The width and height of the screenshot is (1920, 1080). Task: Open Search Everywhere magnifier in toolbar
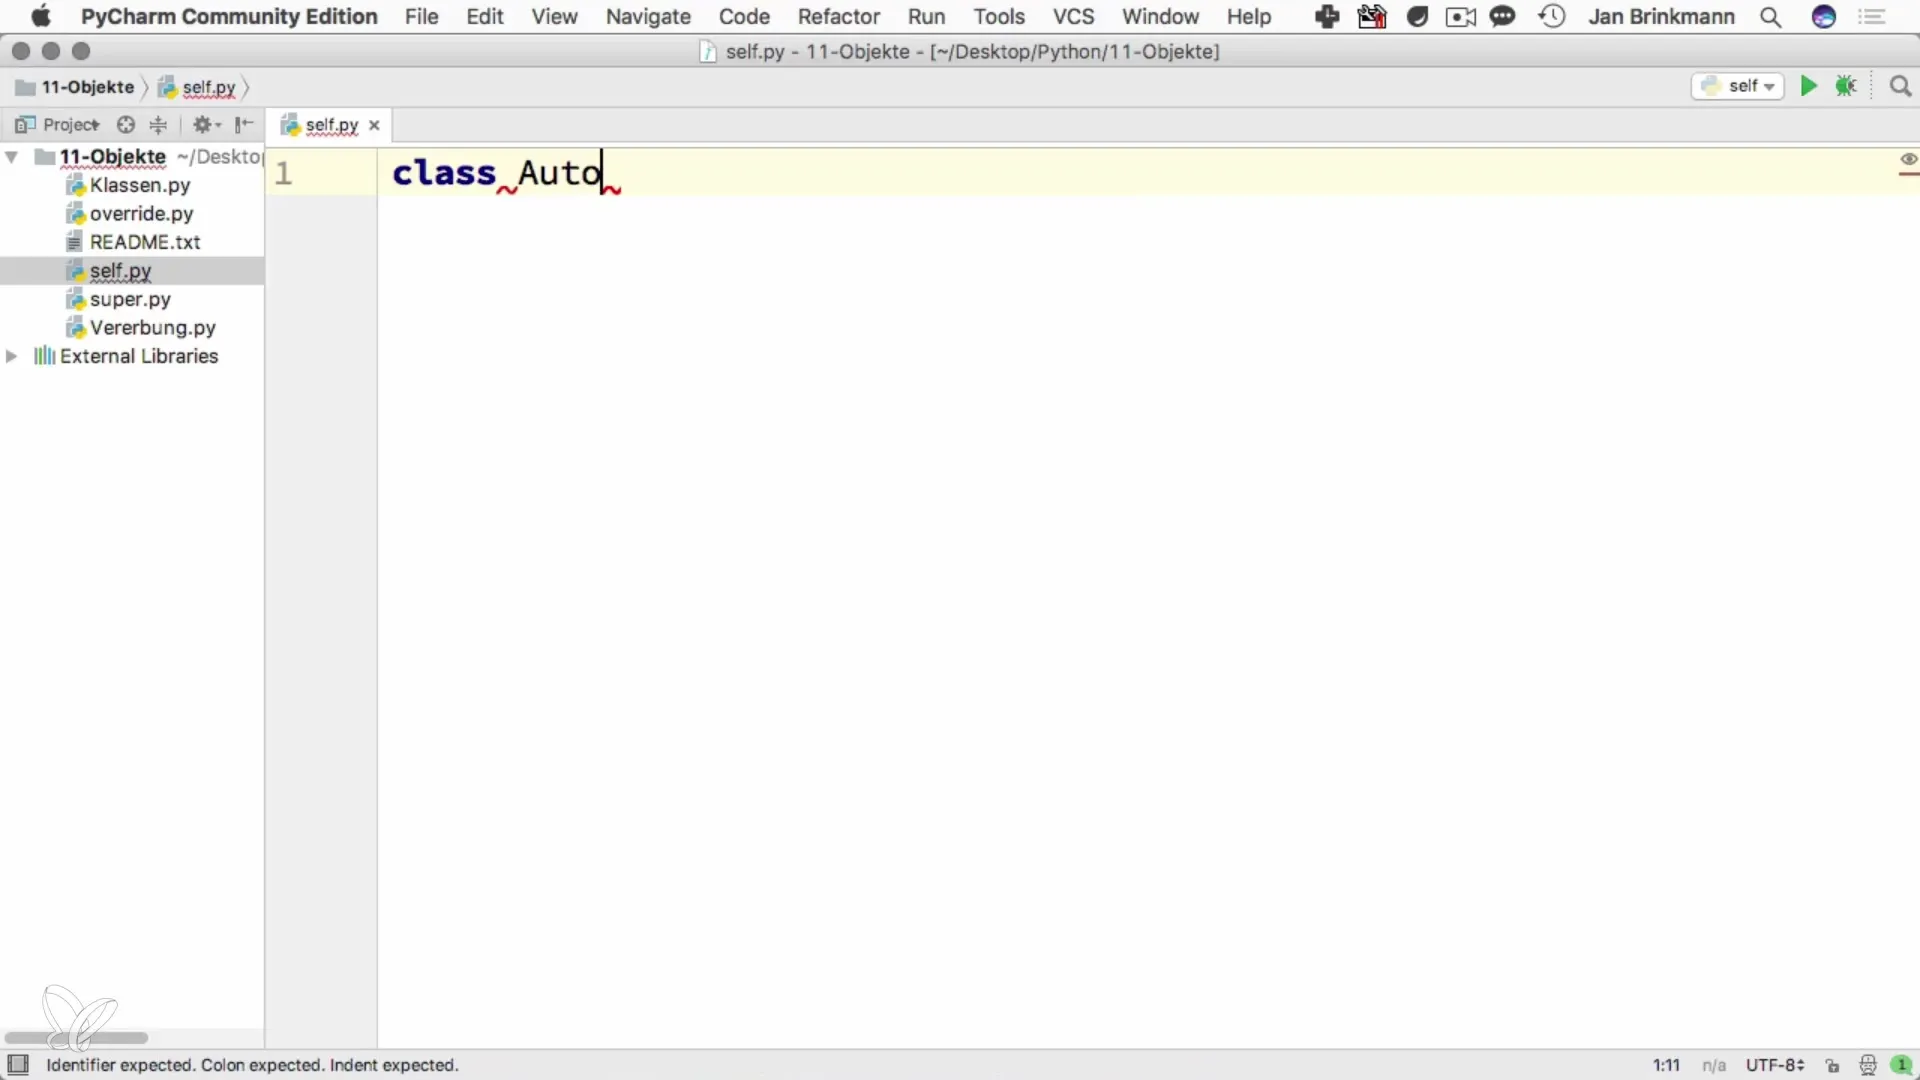click(1900, 87)
